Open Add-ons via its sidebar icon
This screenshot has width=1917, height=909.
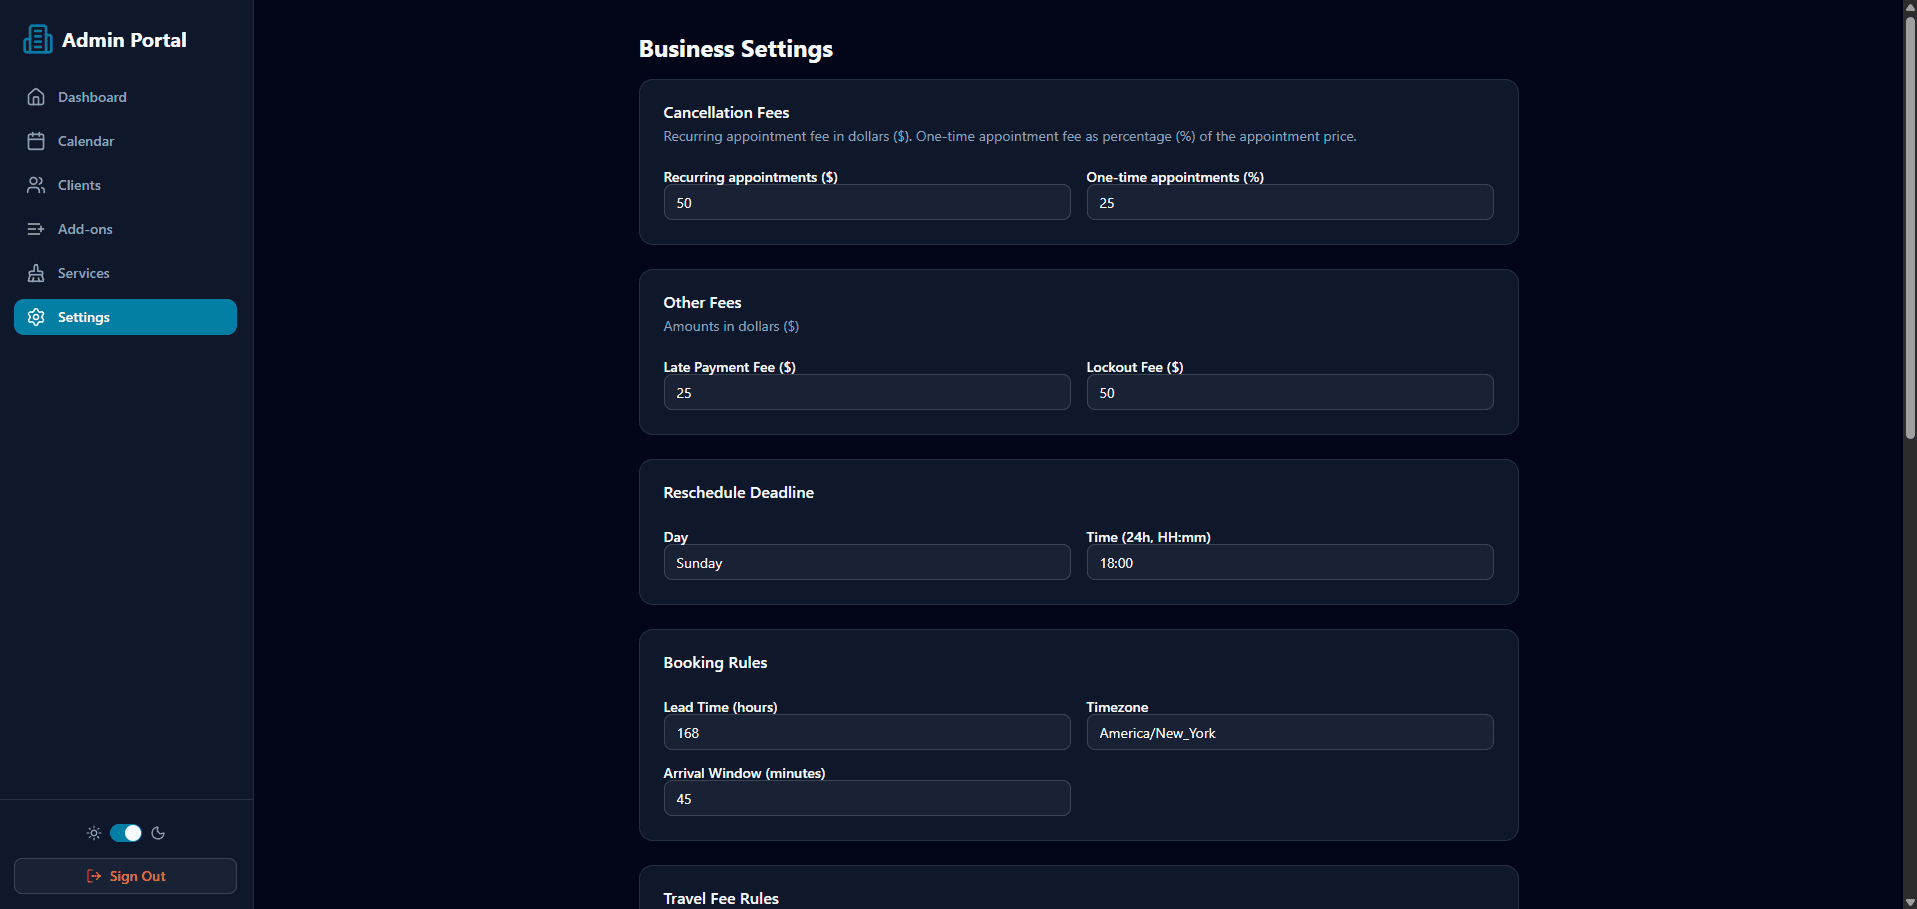pos(36,228)
